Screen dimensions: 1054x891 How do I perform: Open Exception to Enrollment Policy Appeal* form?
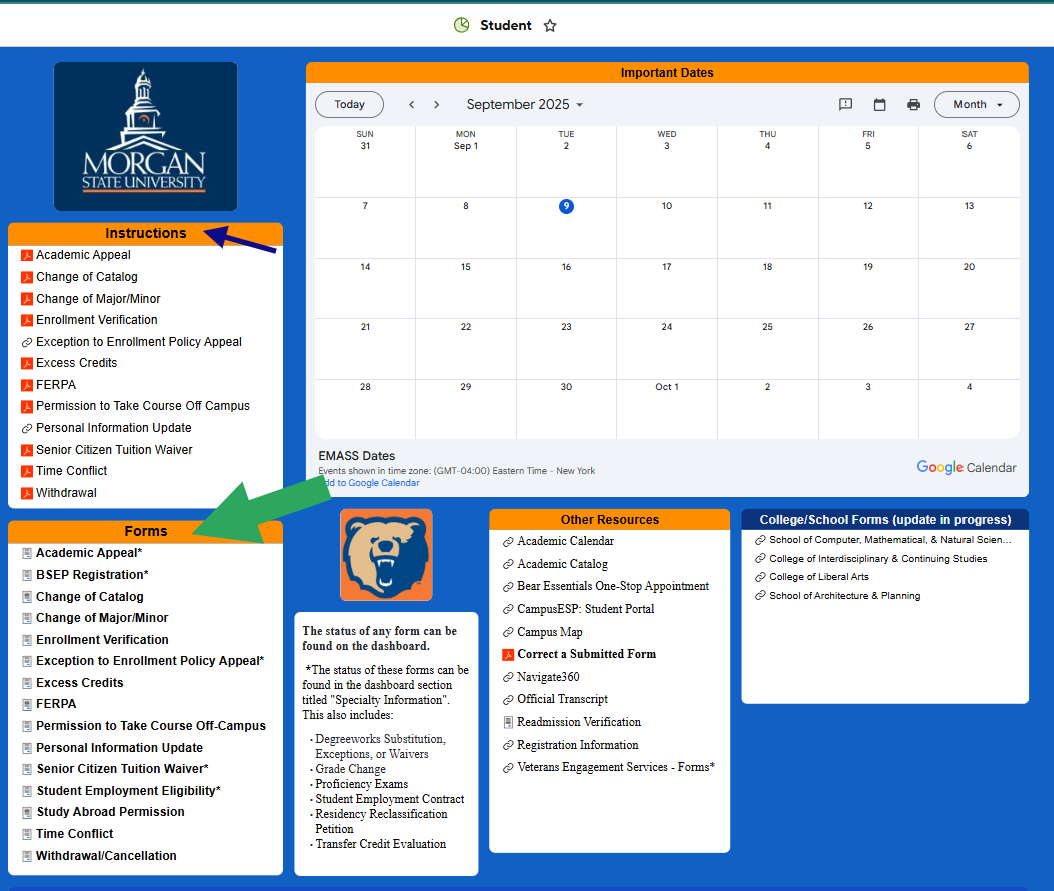150,661
